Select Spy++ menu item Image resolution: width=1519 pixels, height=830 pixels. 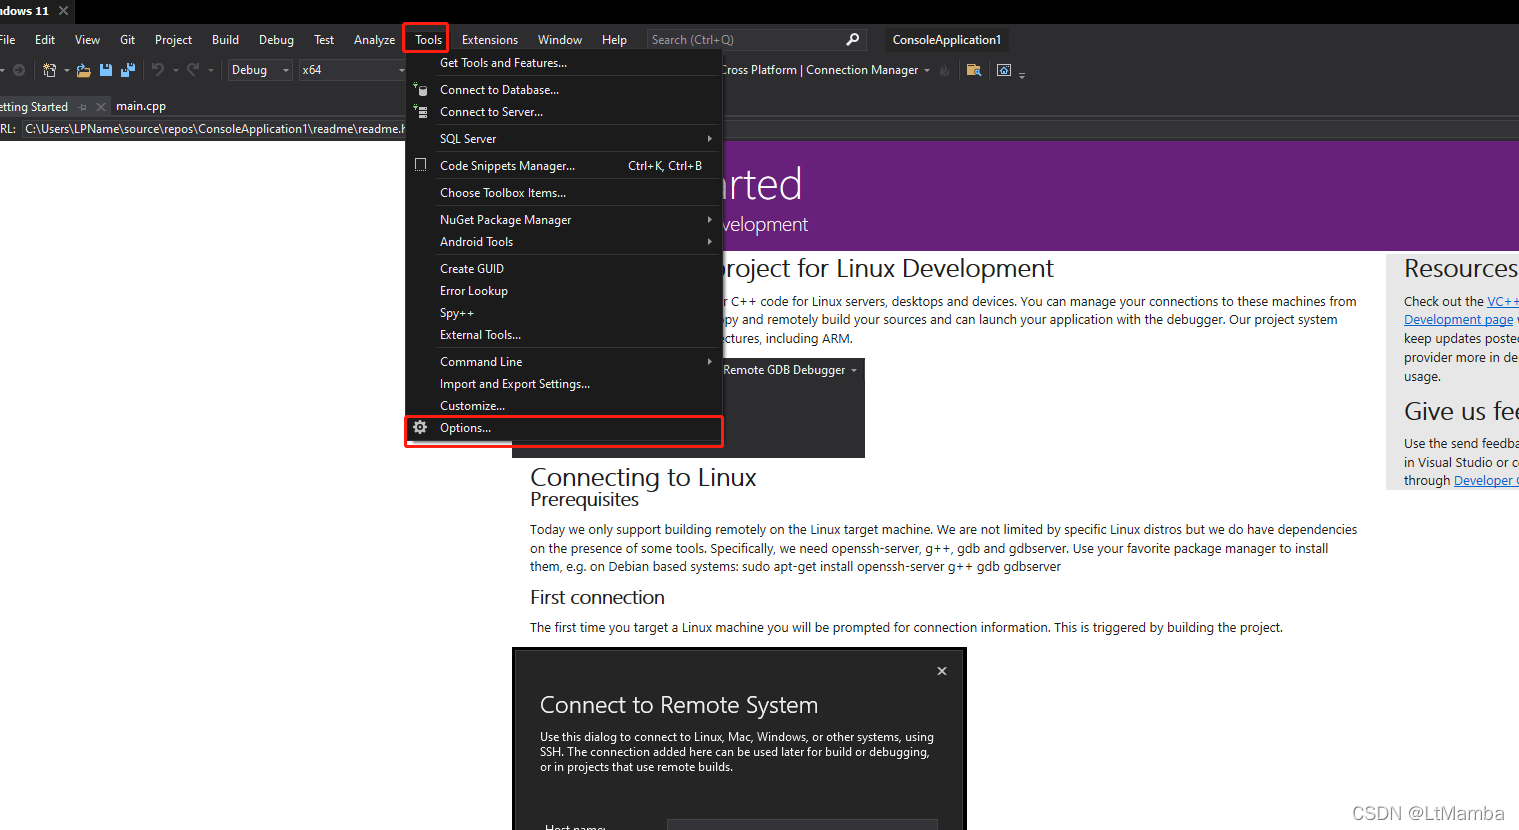click(563, 313)
